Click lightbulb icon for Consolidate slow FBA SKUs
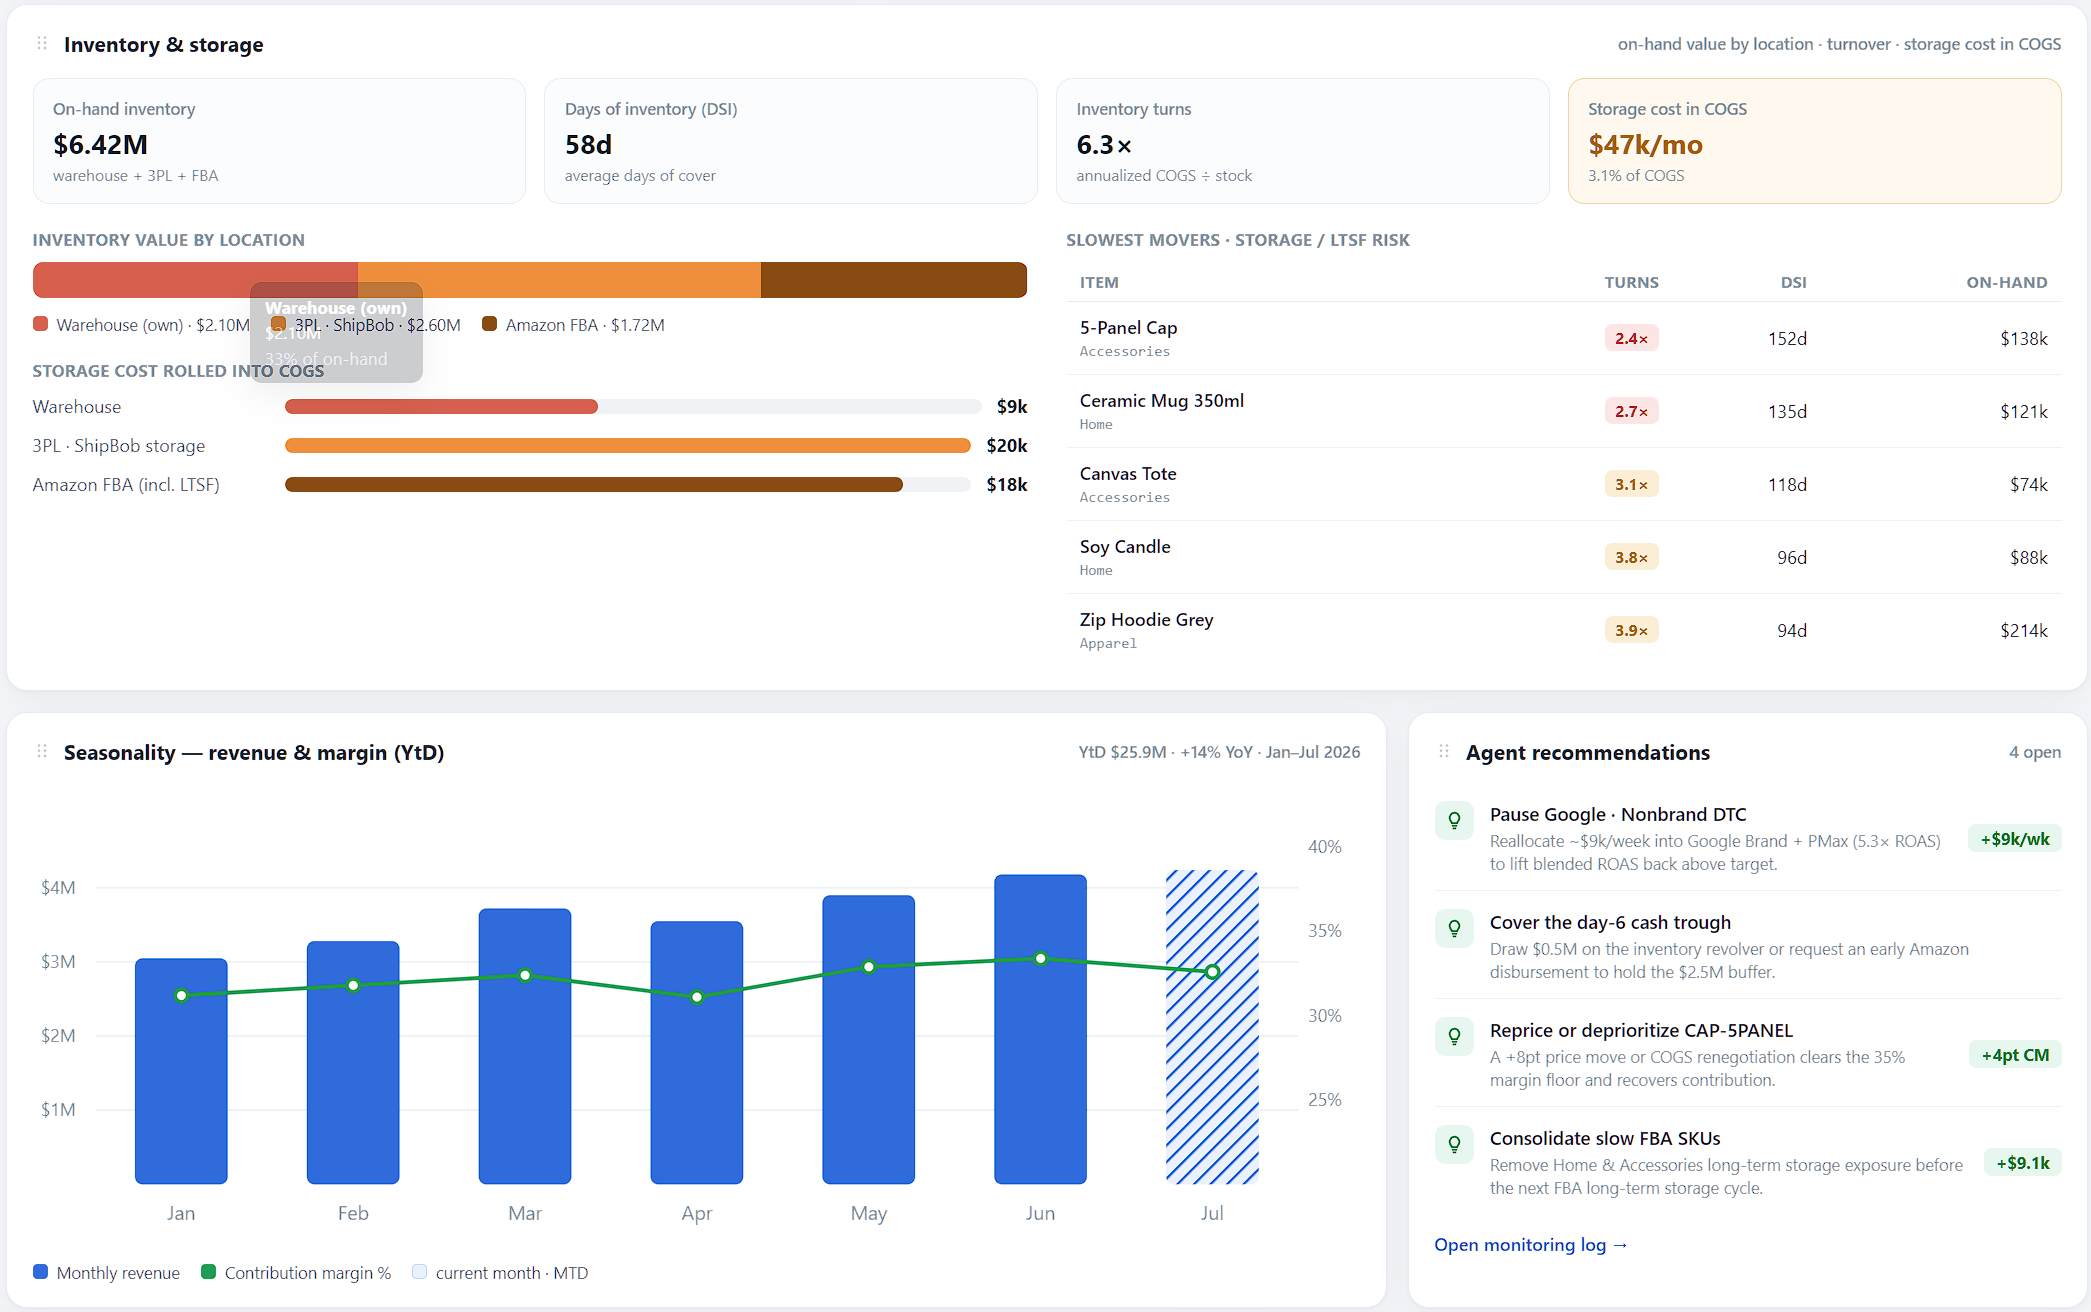This screenshot has height=1312, width=2091. pyautogui.click(x=1454, y=1145)
